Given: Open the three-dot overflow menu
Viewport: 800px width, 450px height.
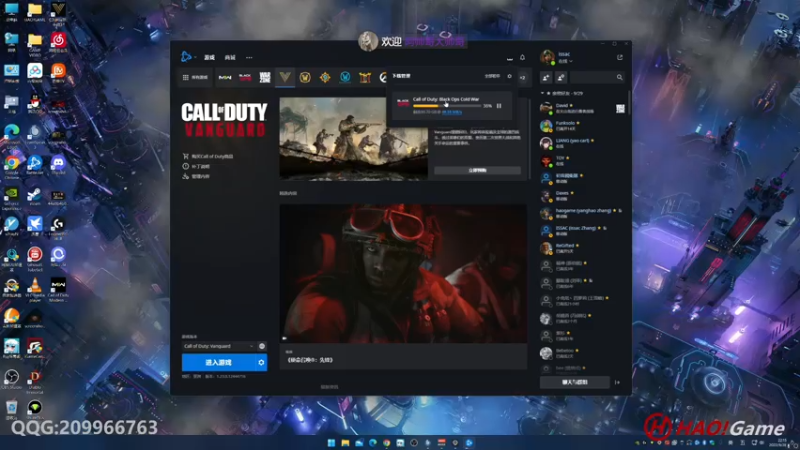Looking at the screenshot, I should [249, 58].
